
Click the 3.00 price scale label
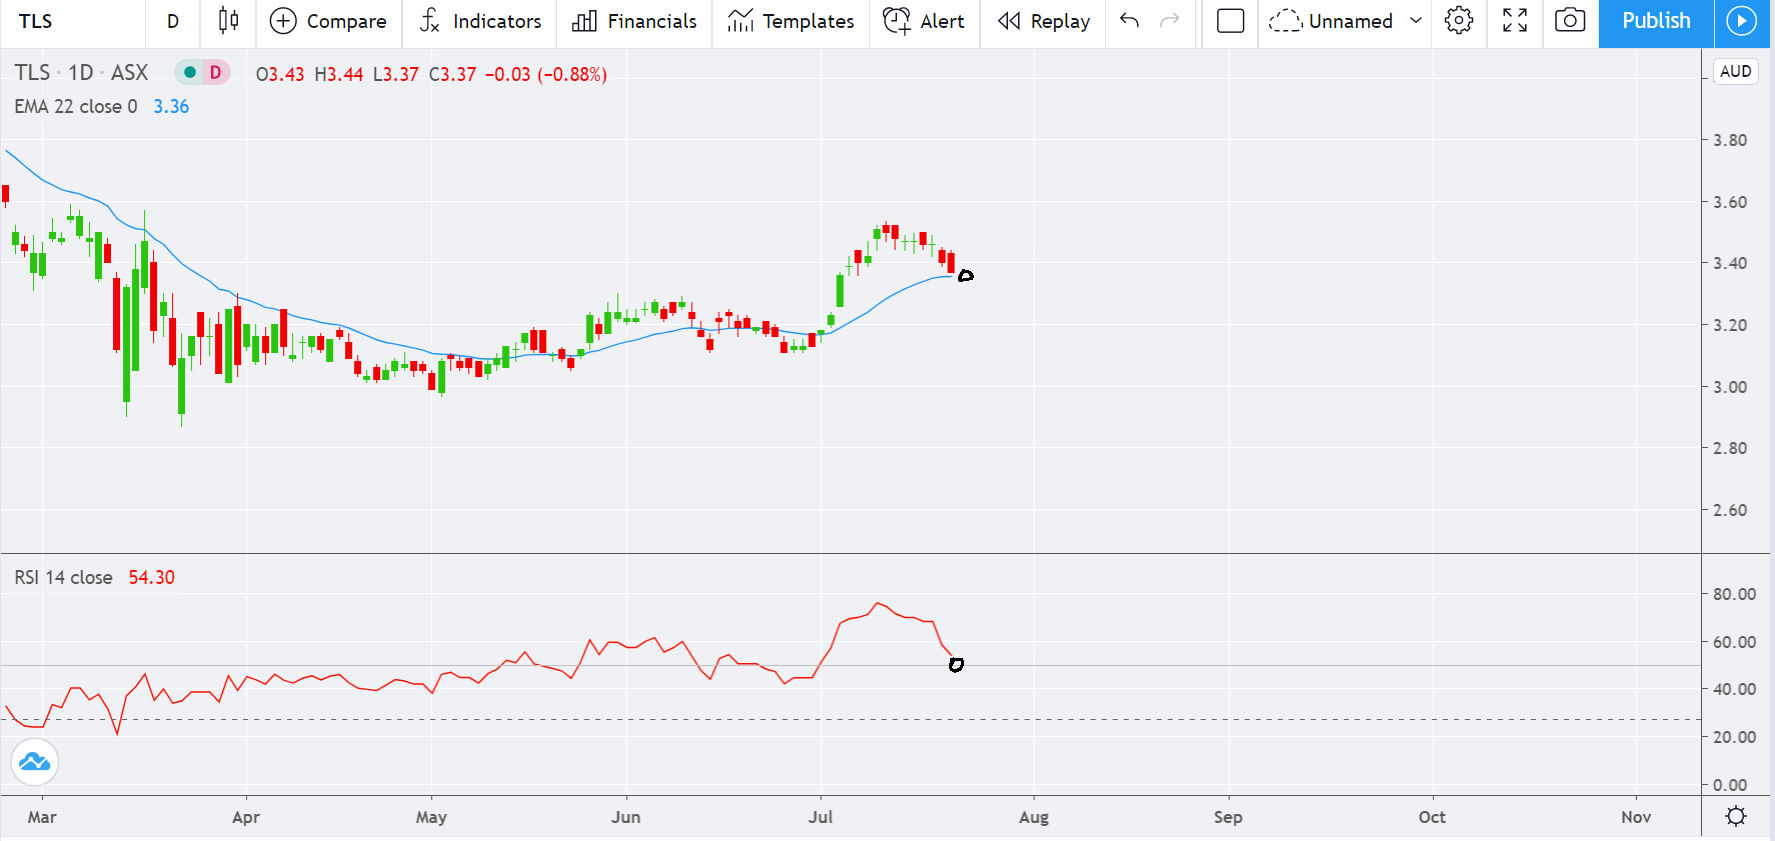tap(1730, 387)
